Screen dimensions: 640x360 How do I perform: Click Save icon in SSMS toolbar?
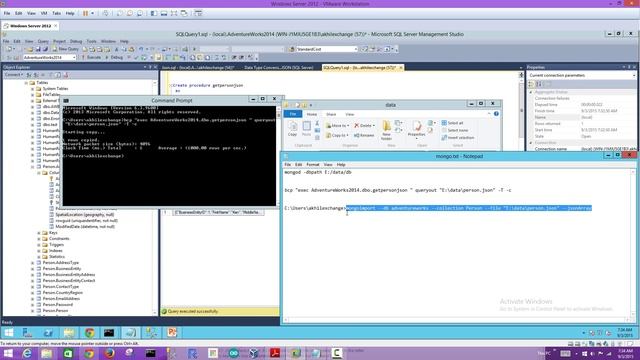point(38,49)
